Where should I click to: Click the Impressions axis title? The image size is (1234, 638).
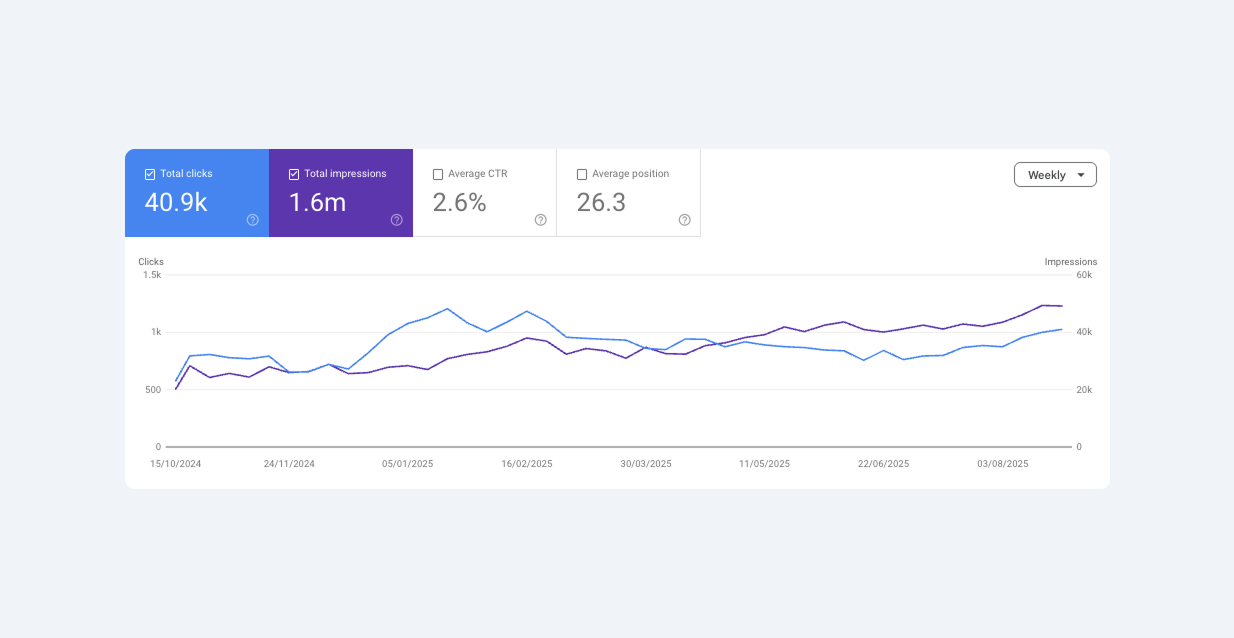click(x=1070, y=262)
